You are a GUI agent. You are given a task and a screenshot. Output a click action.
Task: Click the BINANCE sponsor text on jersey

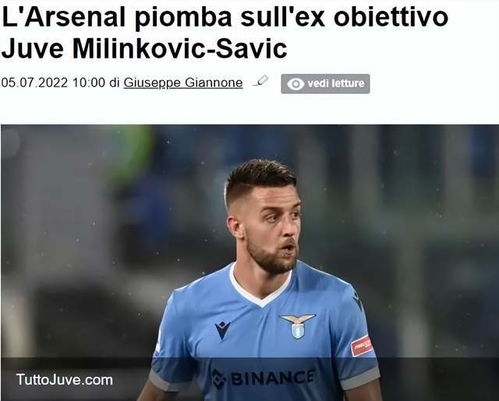(x=272, y=378)
